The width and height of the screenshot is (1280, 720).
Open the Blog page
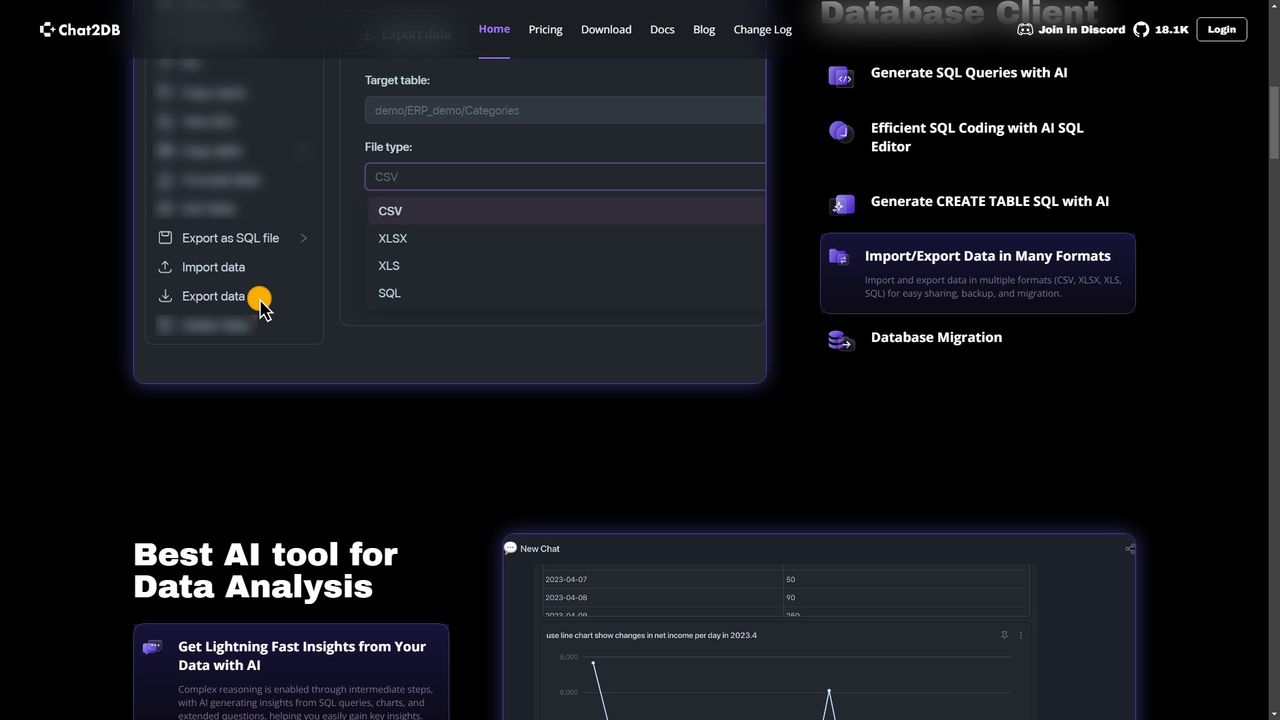[704, 29]
